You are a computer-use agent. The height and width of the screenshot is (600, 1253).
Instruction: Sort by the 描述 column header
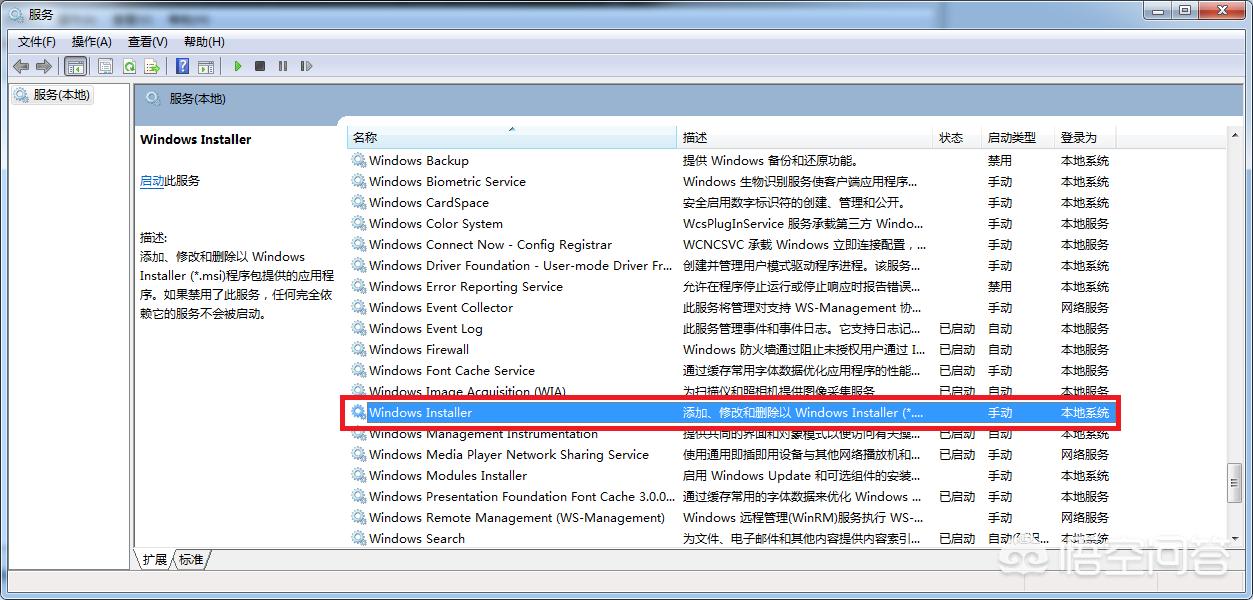(x=805, y=137)
